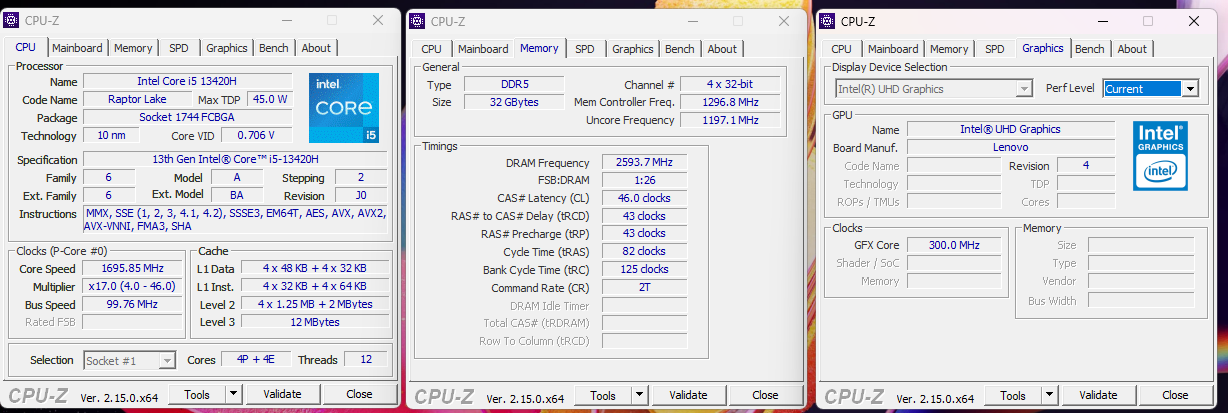Open About tab in the right window
The image size is (1228, 413).
(1132, 49)
